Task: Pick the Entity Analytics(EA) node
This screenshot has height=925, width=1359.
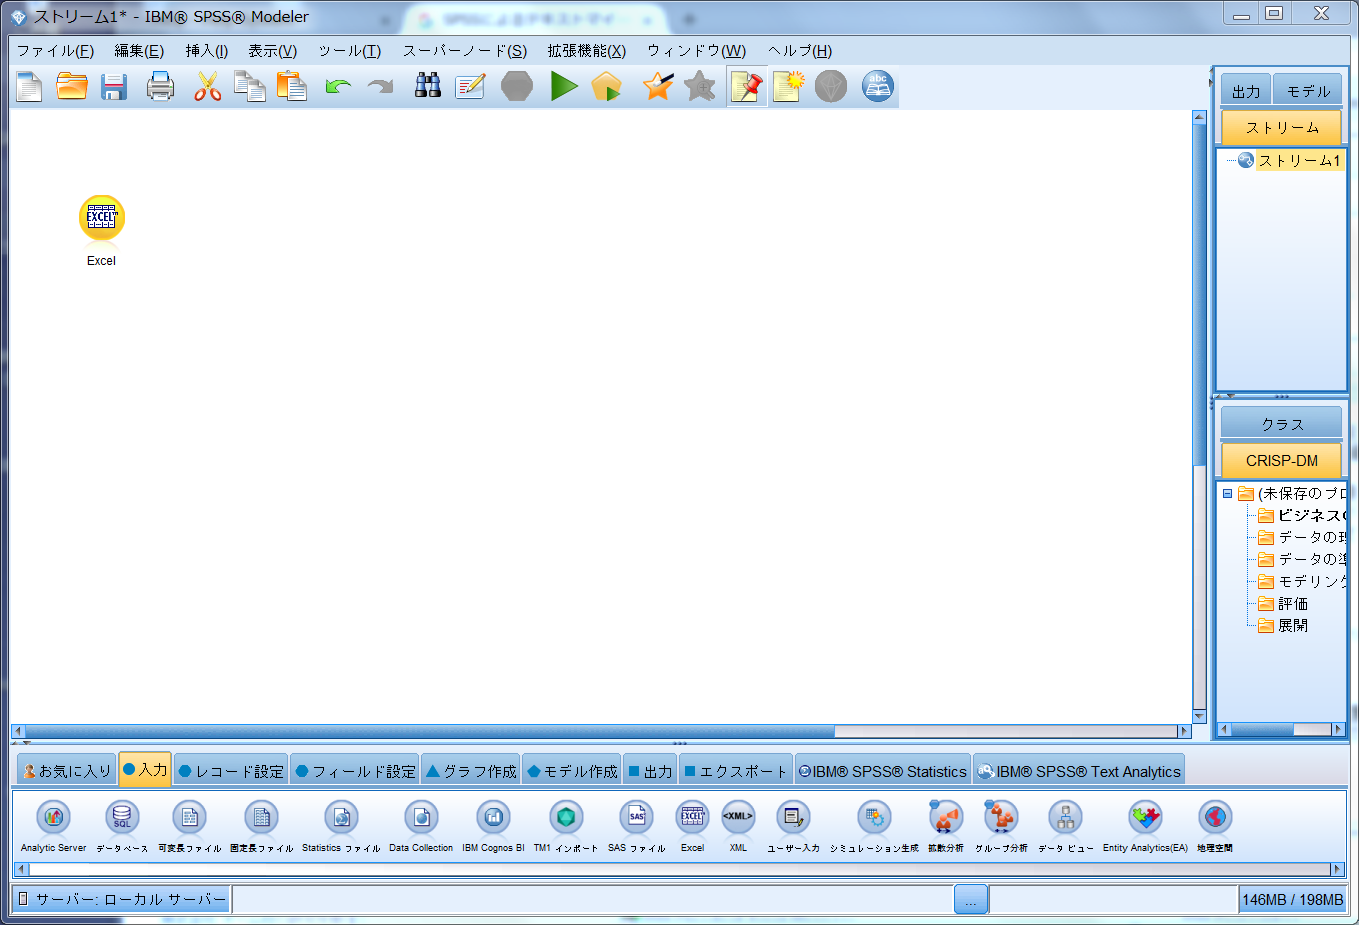Action: point(1145,818)
